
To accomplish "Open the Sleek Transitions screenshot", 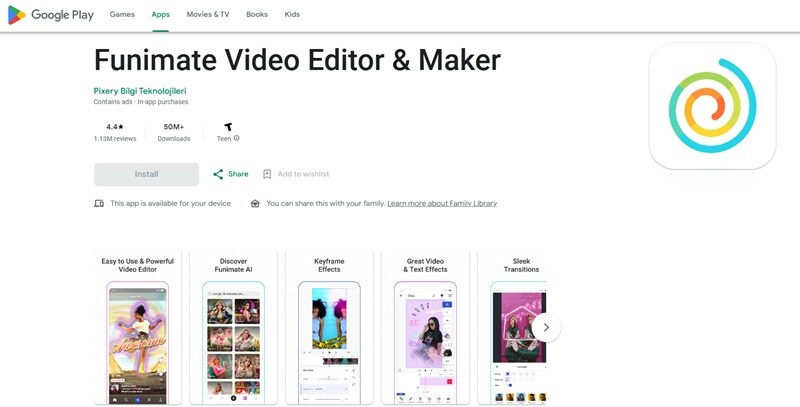I will tap(512, 327).
